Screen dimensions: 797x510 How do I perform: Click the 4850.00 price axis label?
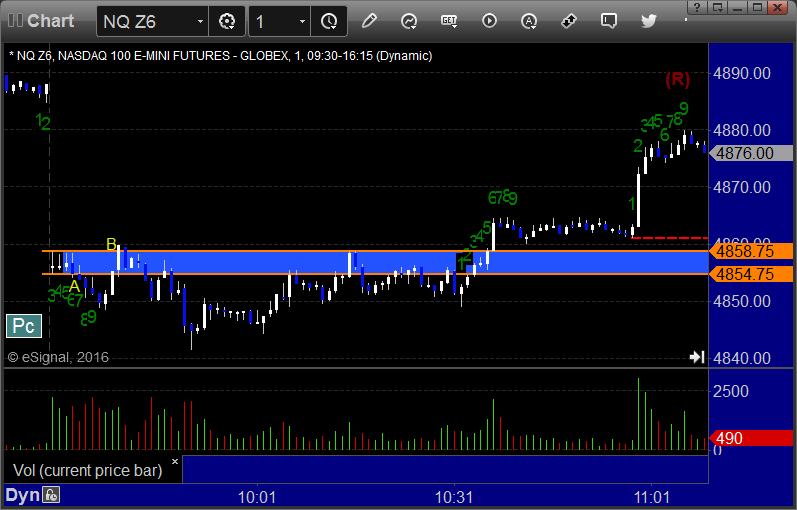point(742,301)
